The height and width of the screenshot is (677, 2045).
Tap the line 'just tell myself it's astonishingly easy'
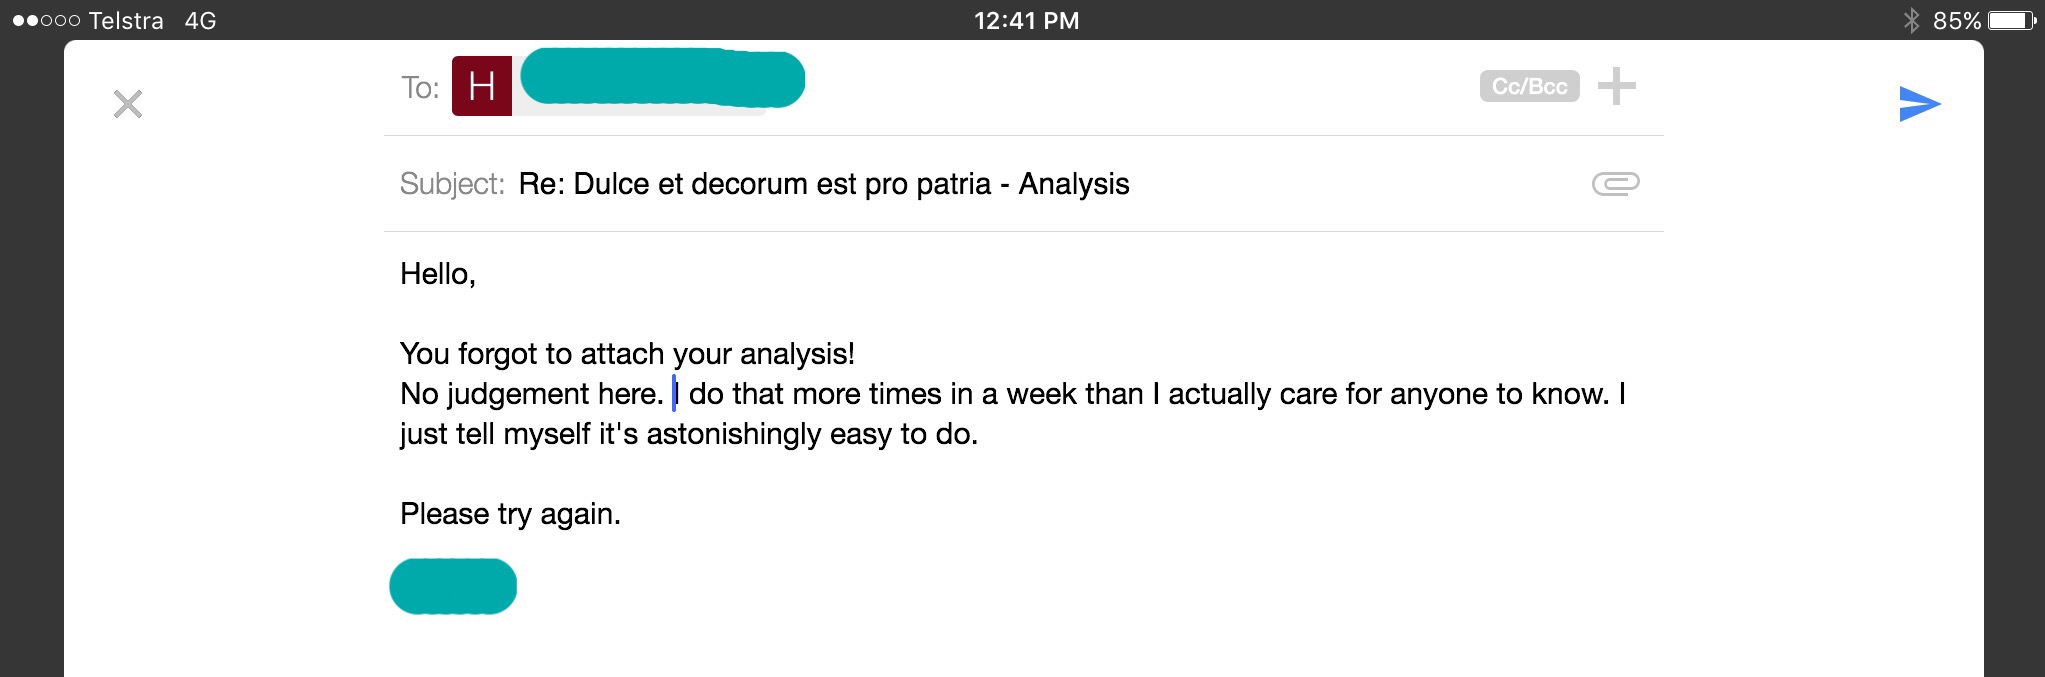pyautogui.click(x=688, y=434)
